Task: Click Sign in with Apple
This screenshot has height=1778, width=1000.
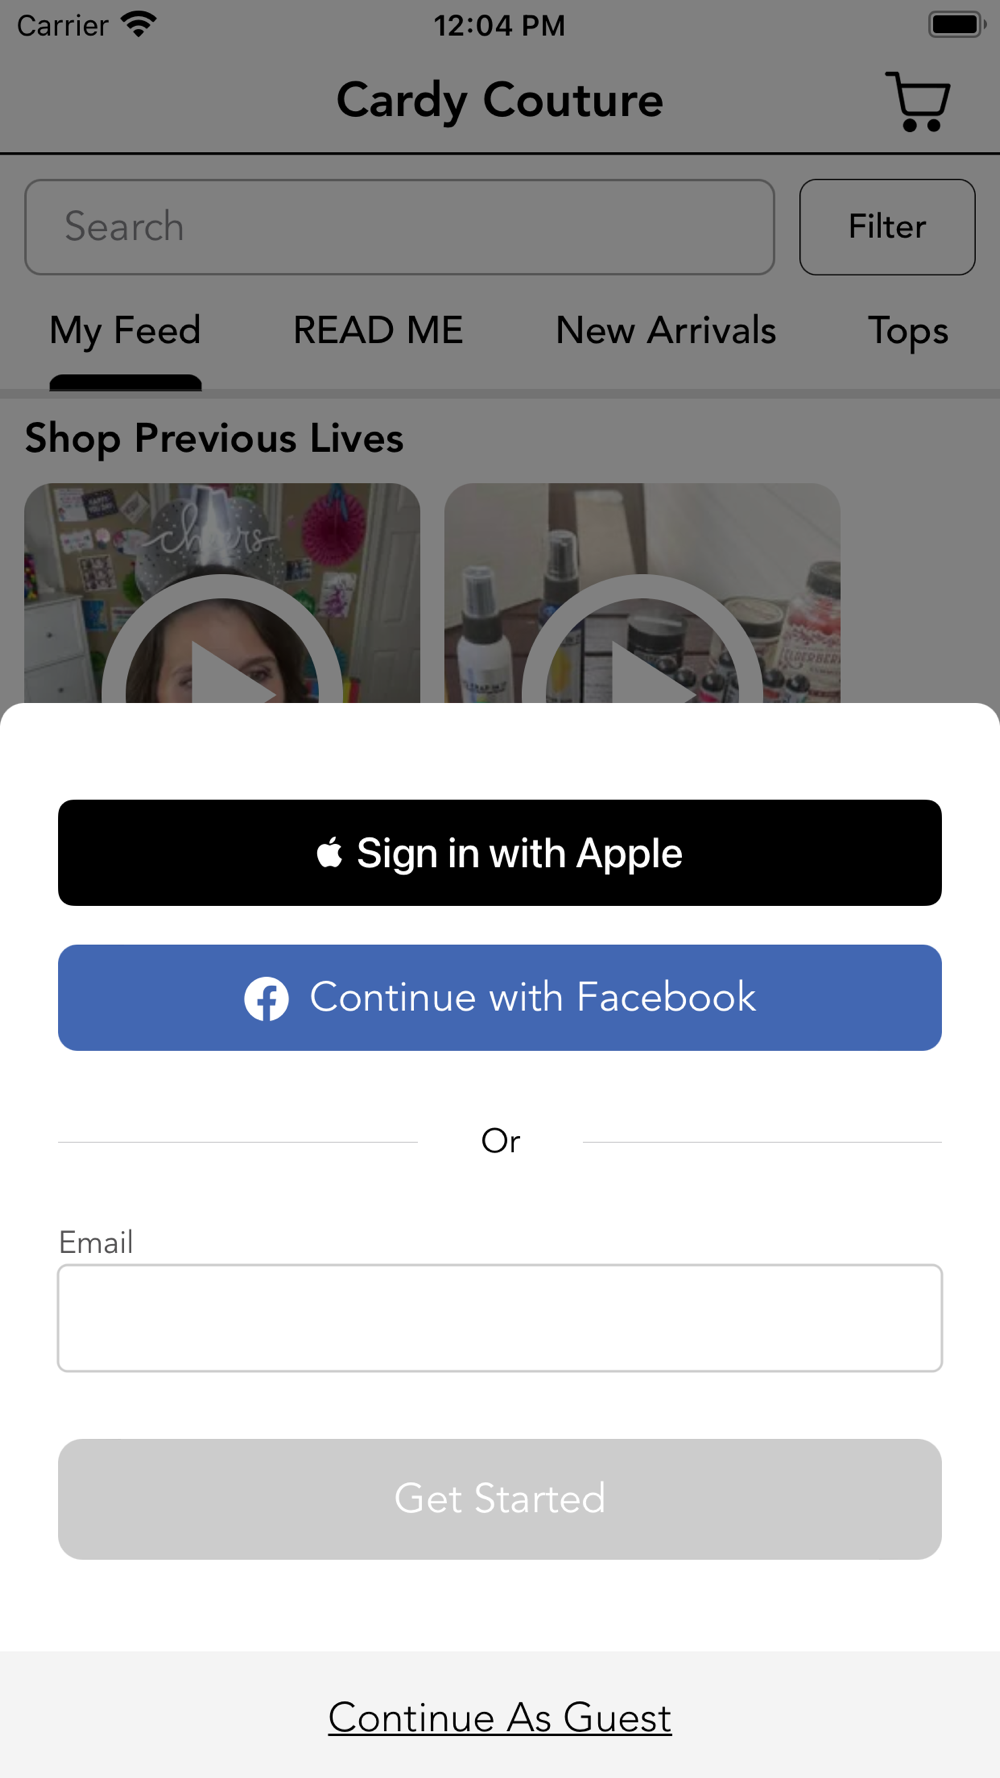Action: point(500,853)
